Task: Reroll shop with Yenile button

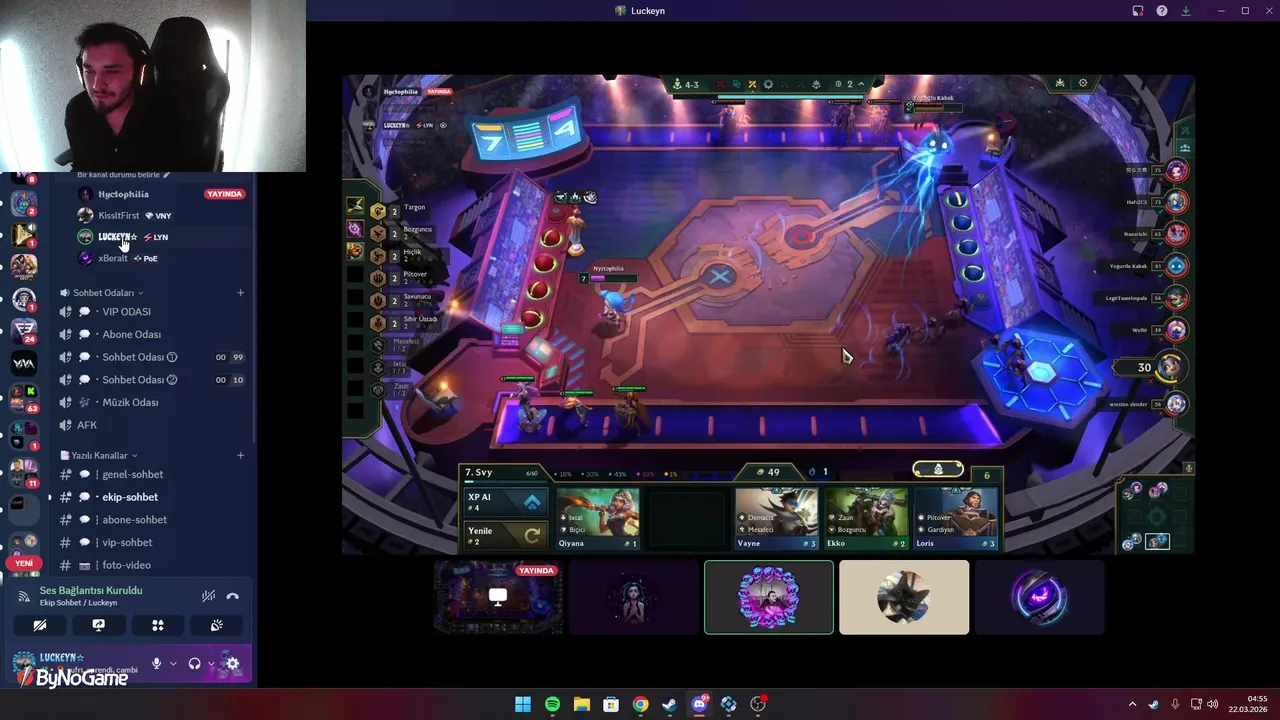Action: [505, 535]
